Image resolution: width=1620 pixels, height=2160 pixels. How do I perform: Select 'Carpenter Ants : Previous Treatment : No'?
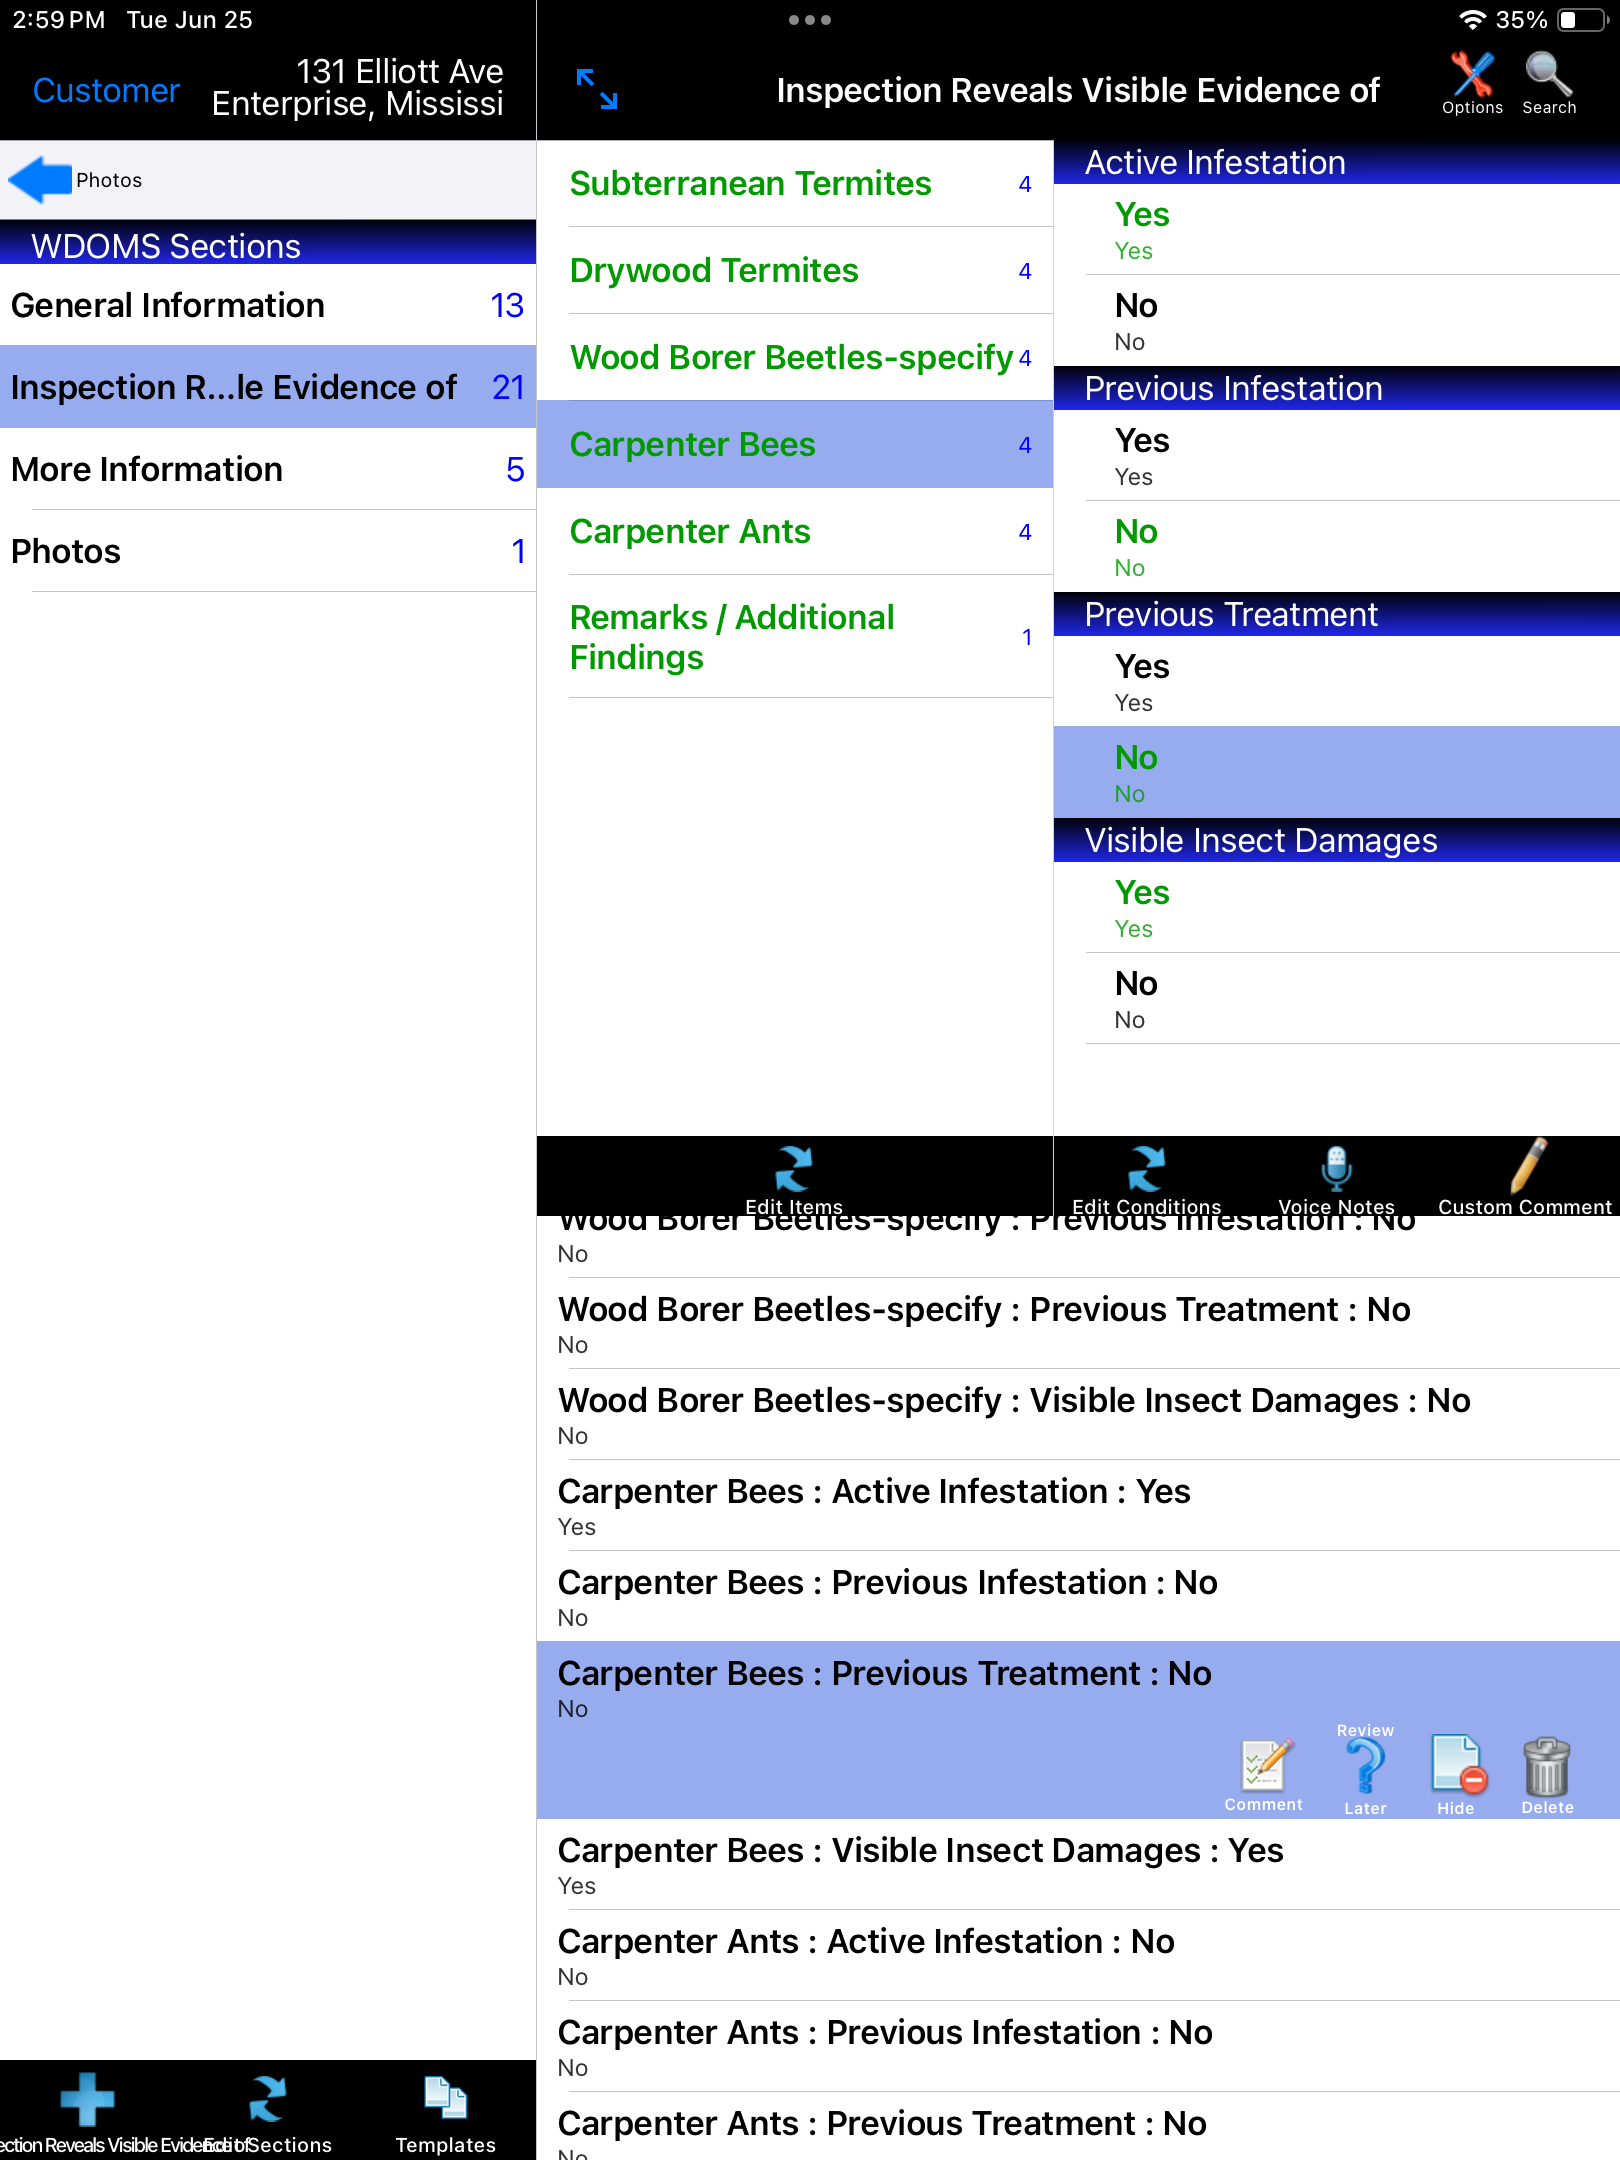click(x=1079, y=2127)
